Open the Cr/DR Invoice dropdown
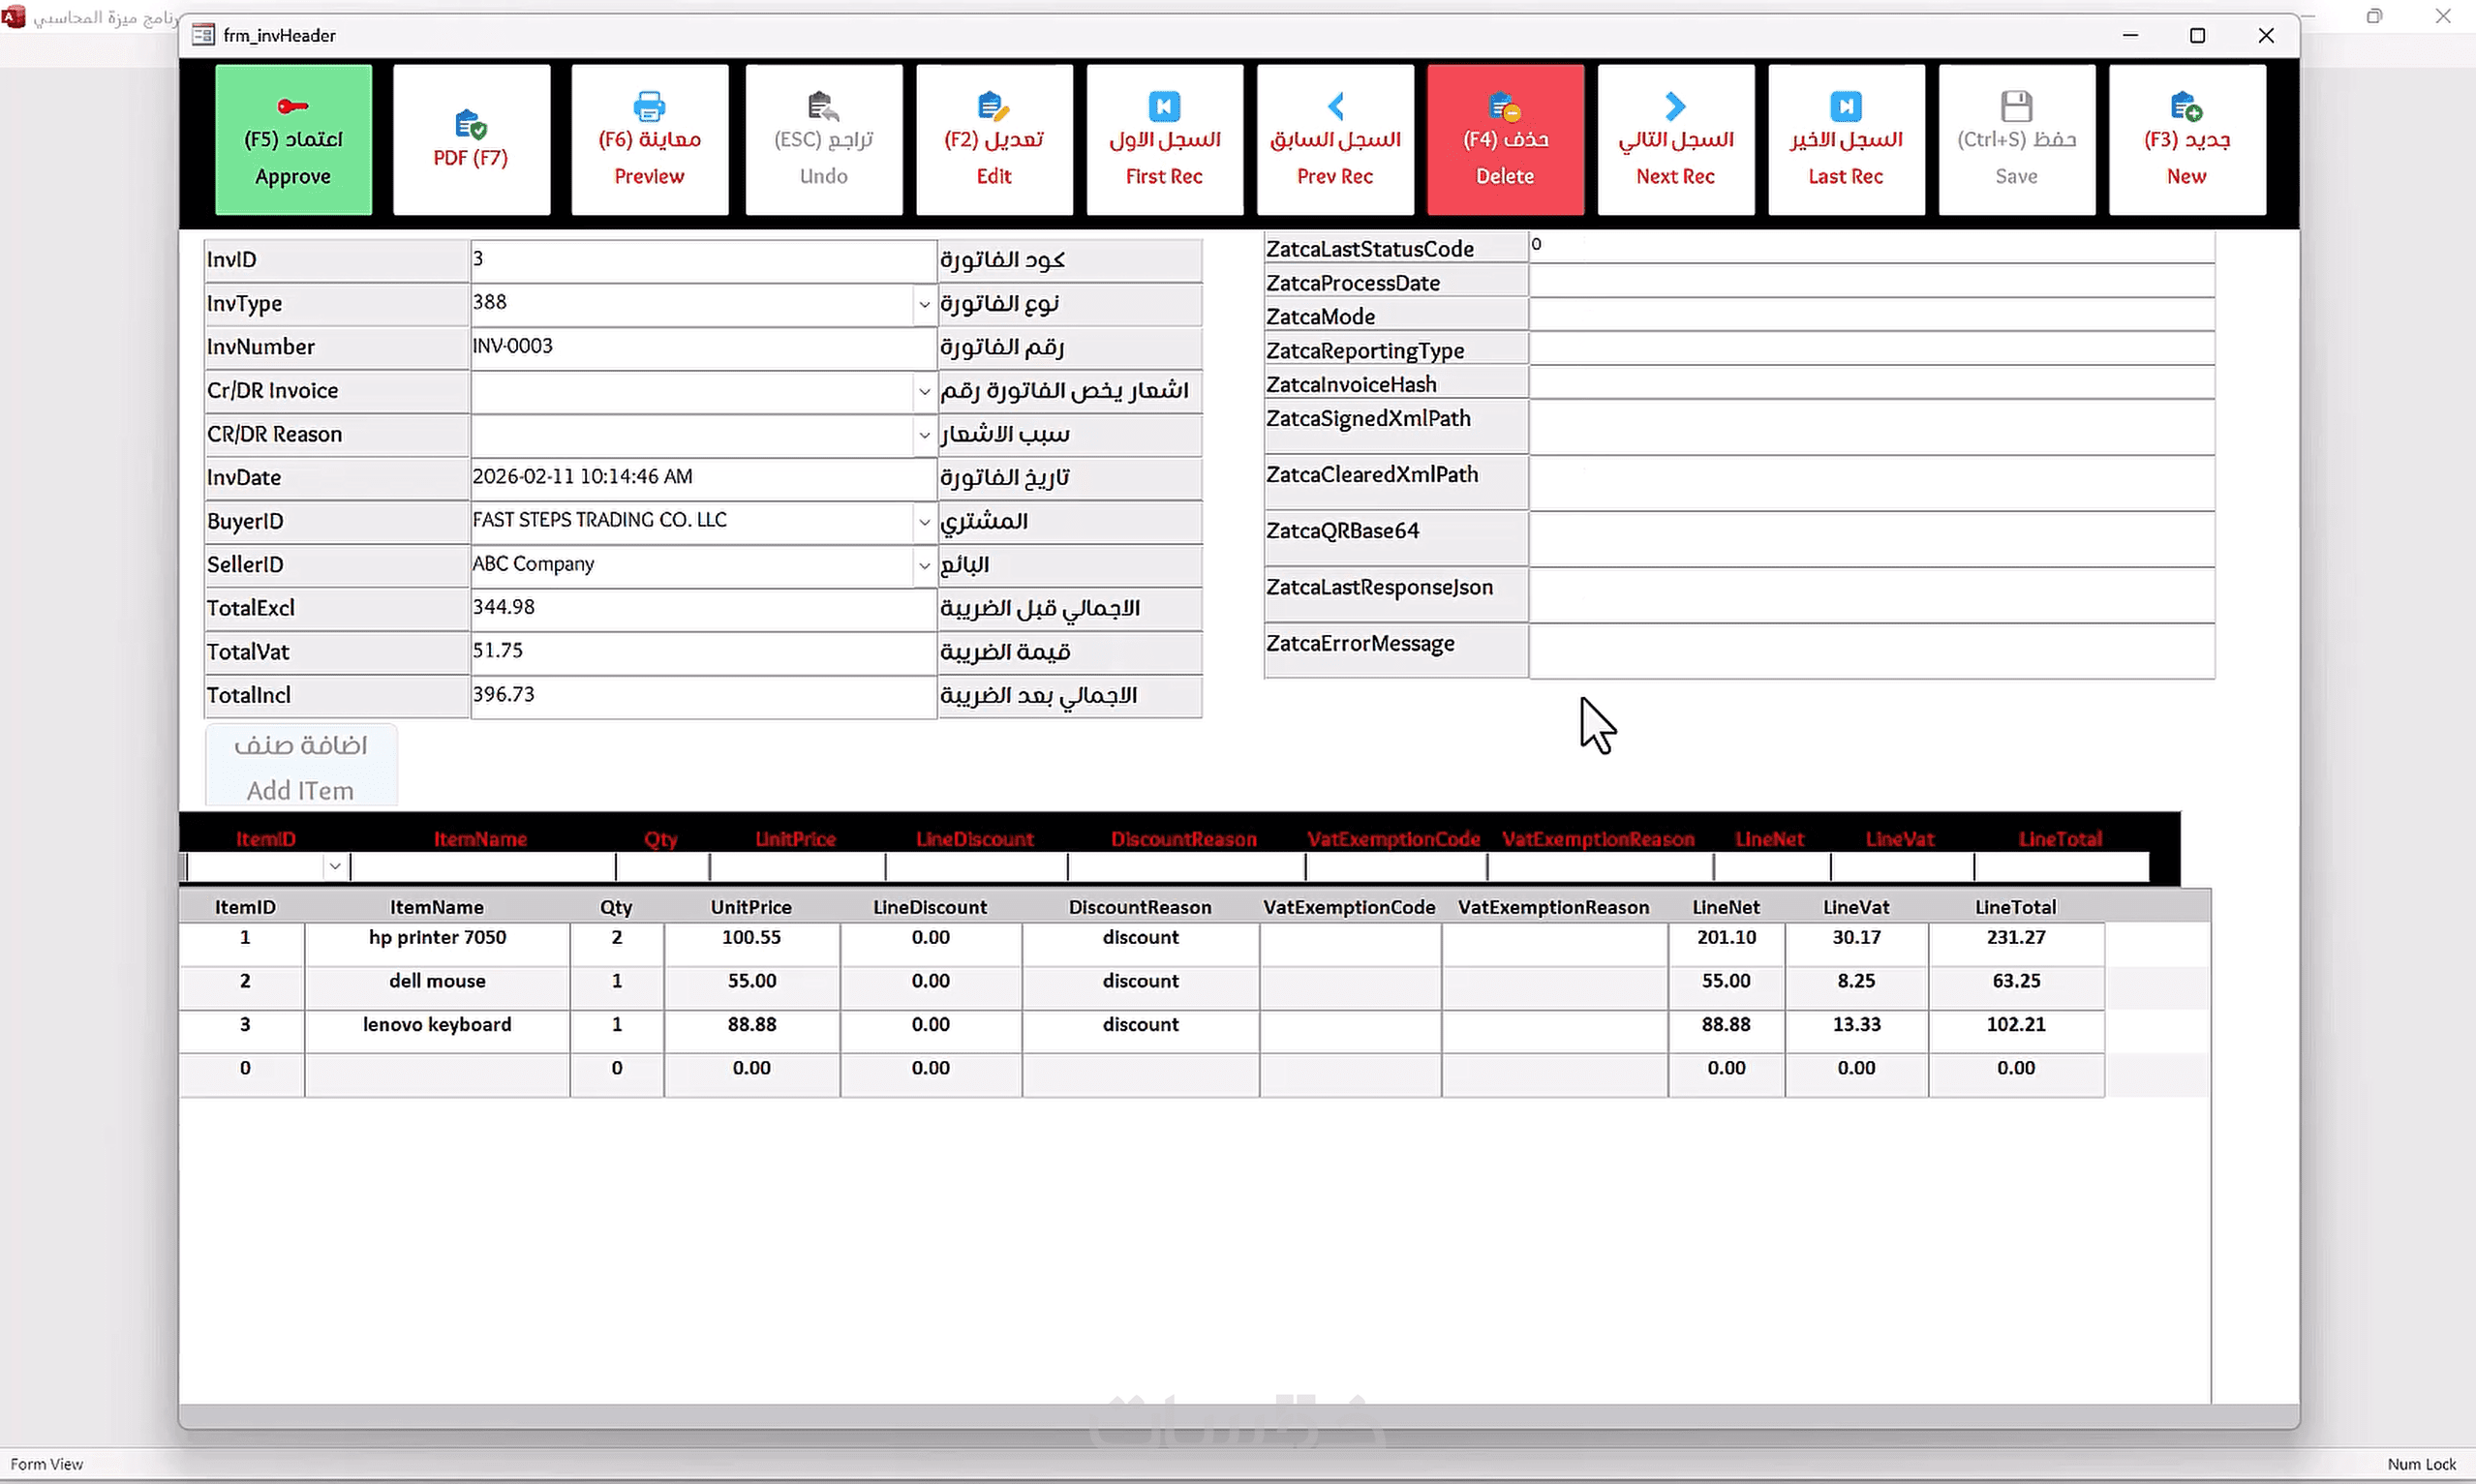Viewport: 2476px width, 1484px height. click(x=924, y=391)
